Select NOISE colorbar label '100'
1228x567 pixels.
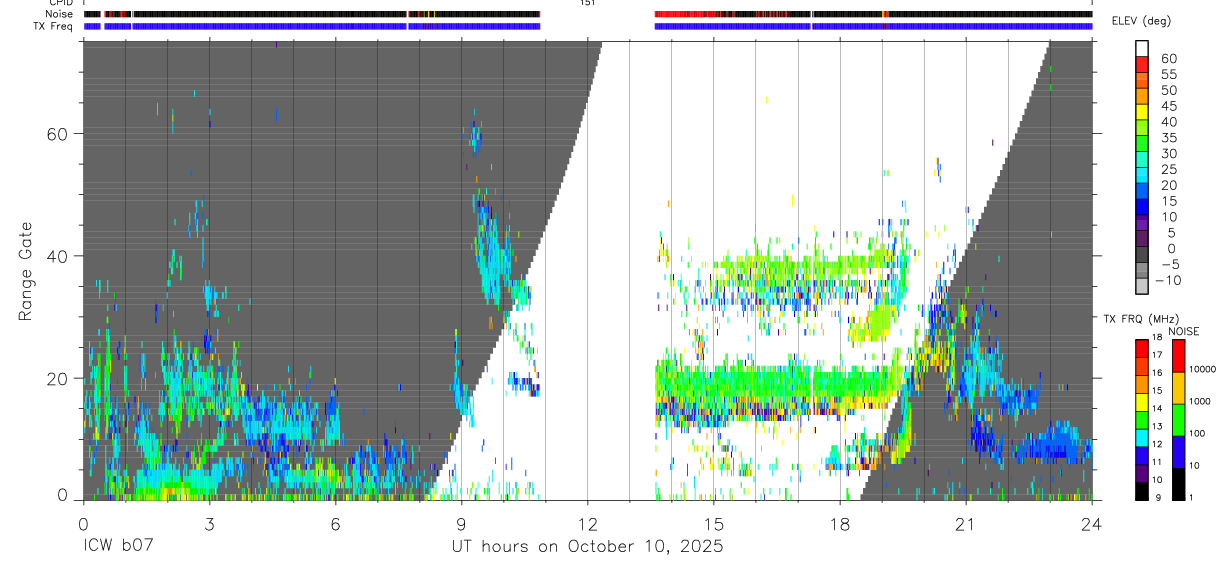point(1198,433)
